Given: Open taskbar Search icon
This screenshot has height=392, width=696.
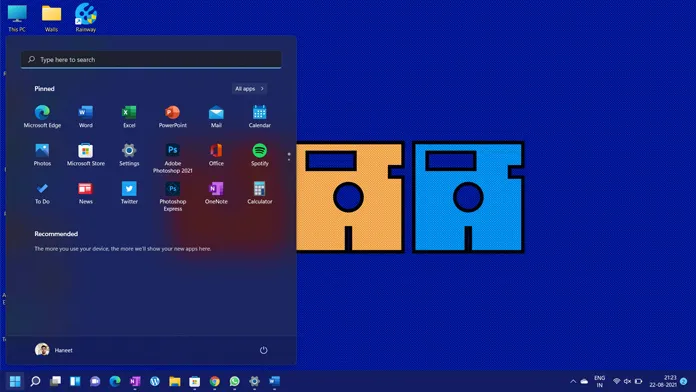Looking at the screenshot, I should pyautogui.click(x=35, y=381).
